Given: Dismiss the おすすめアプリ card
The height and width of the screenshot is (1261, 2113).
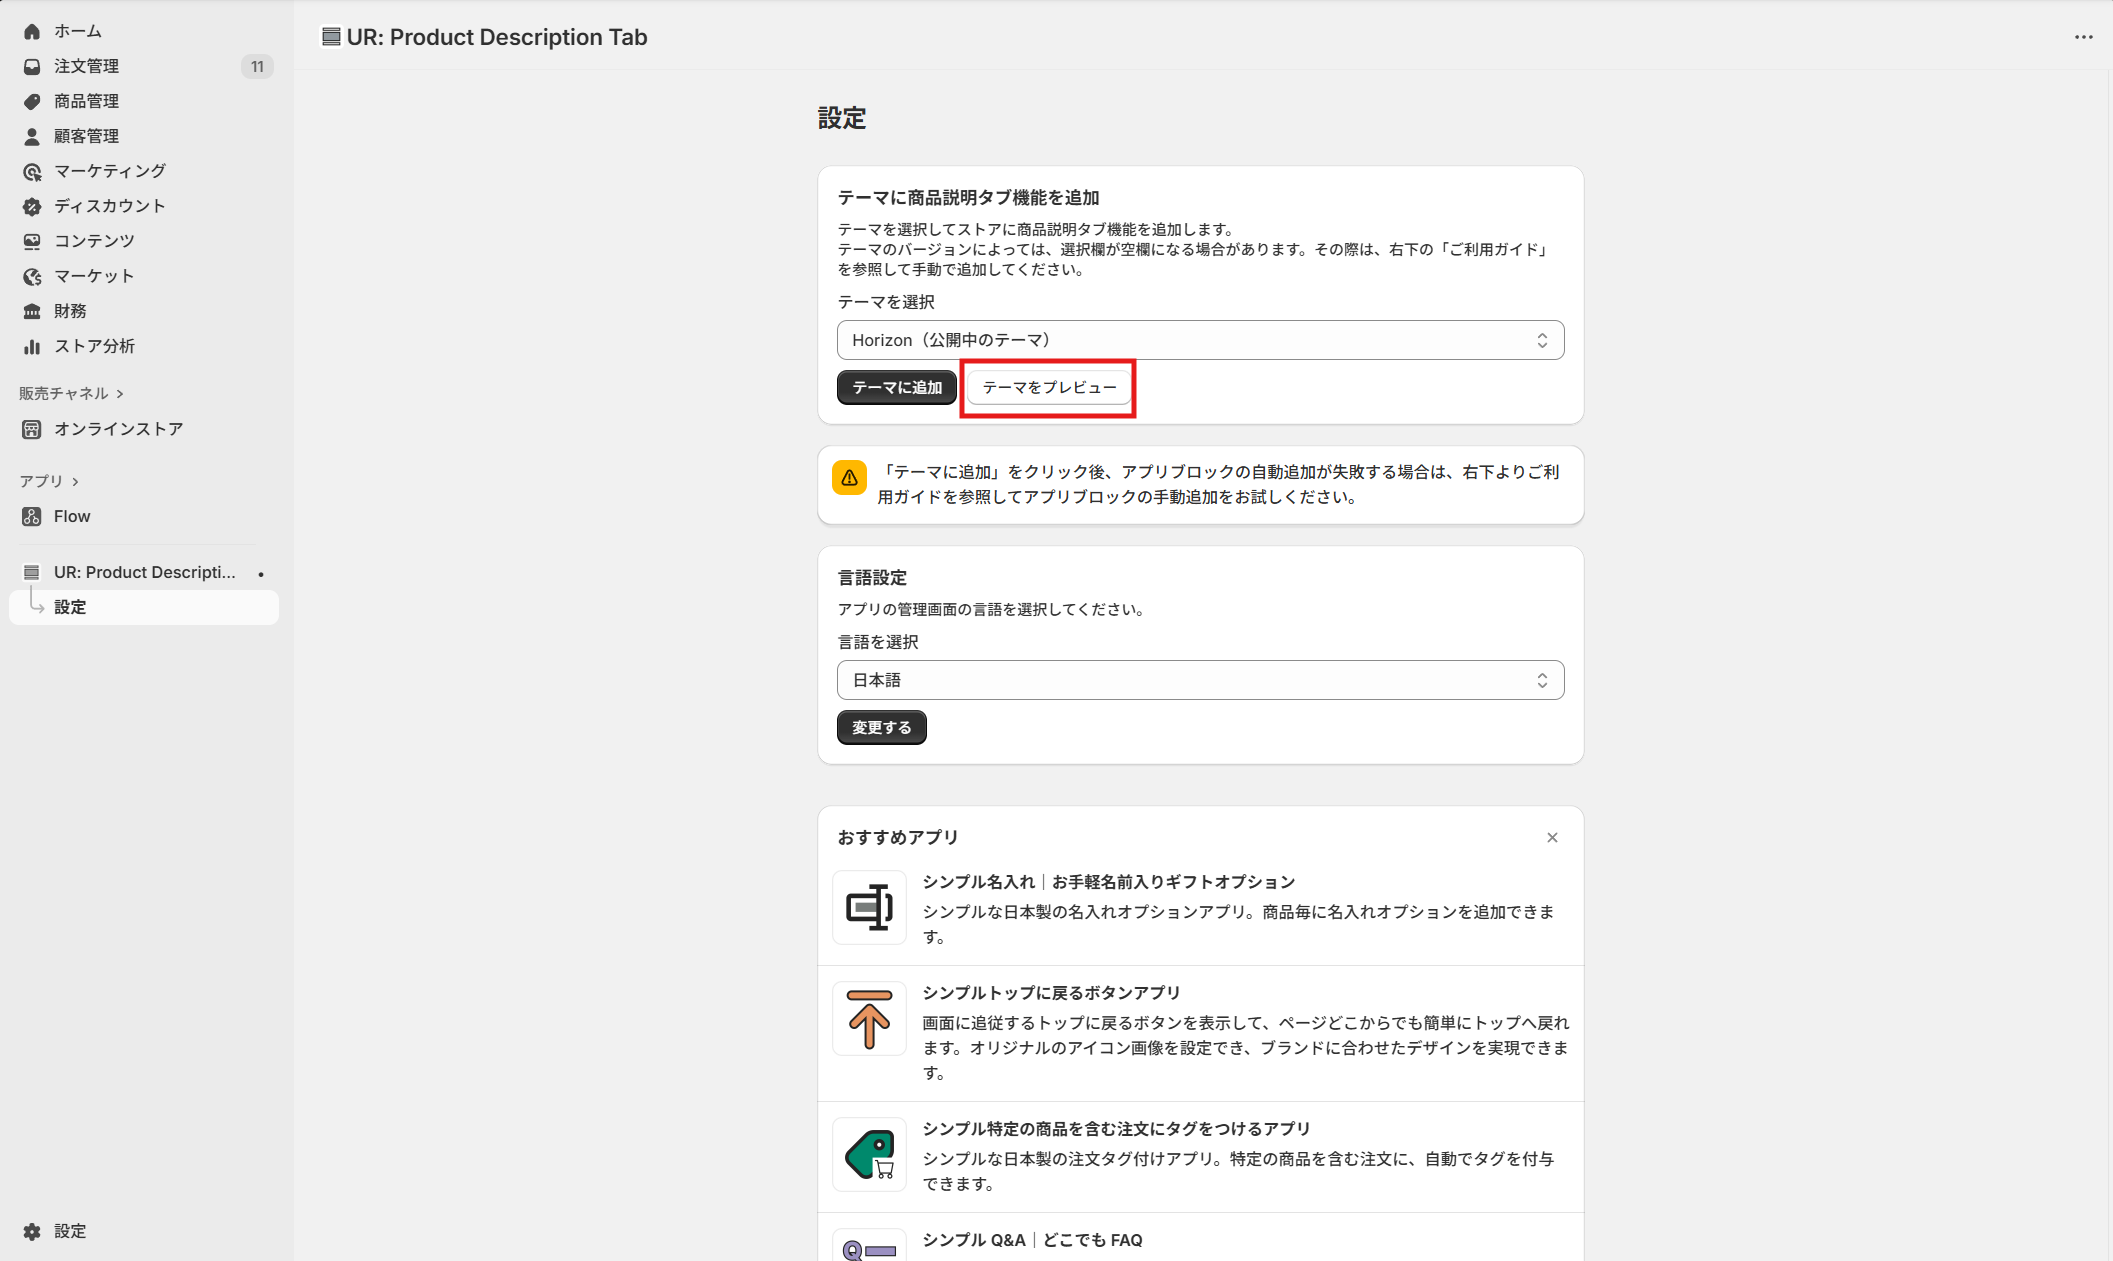Looking at the screenshot, I should [1552, 838].
